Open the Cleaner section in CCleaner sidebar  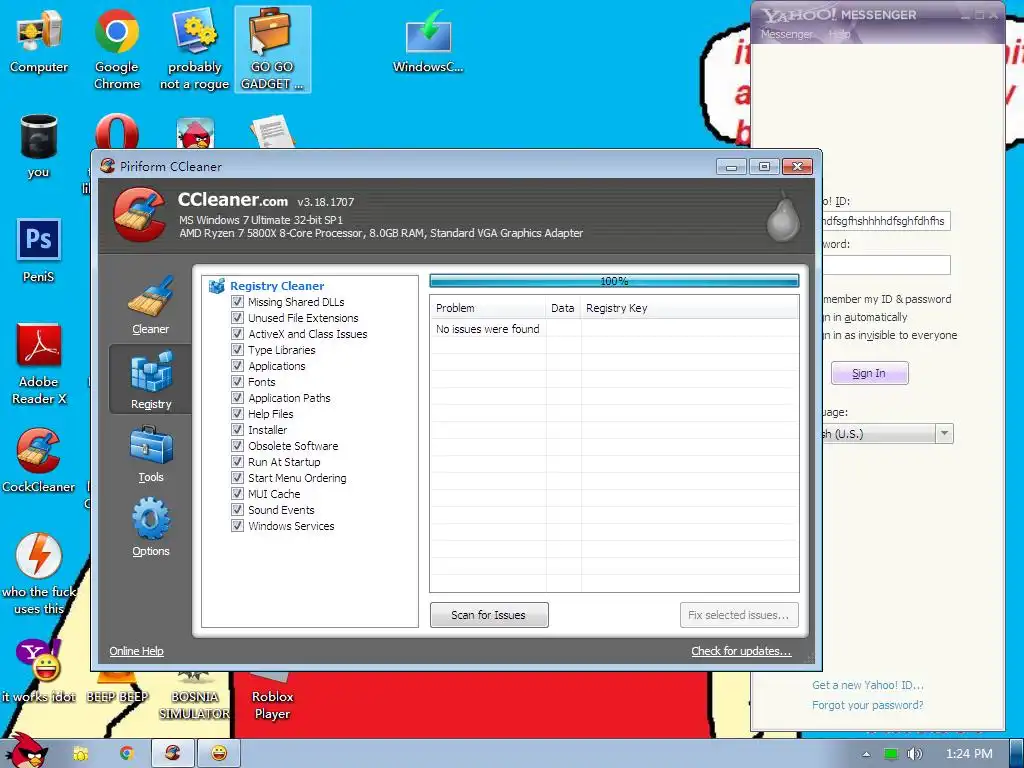coord(151,305)
